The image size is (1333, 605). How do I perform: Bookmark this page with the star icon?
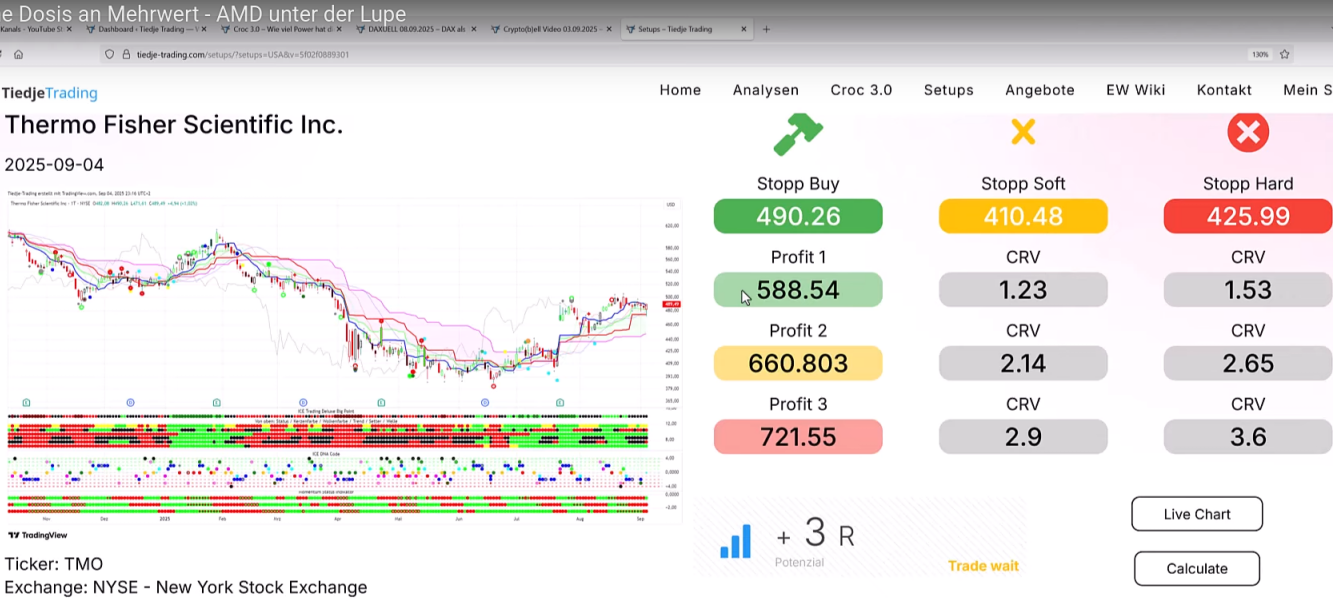1285,55
